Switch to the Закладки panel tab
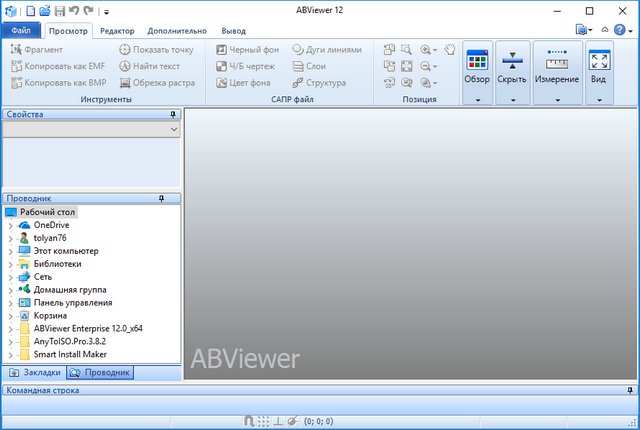The image size is (640, 430). point(35,372)
